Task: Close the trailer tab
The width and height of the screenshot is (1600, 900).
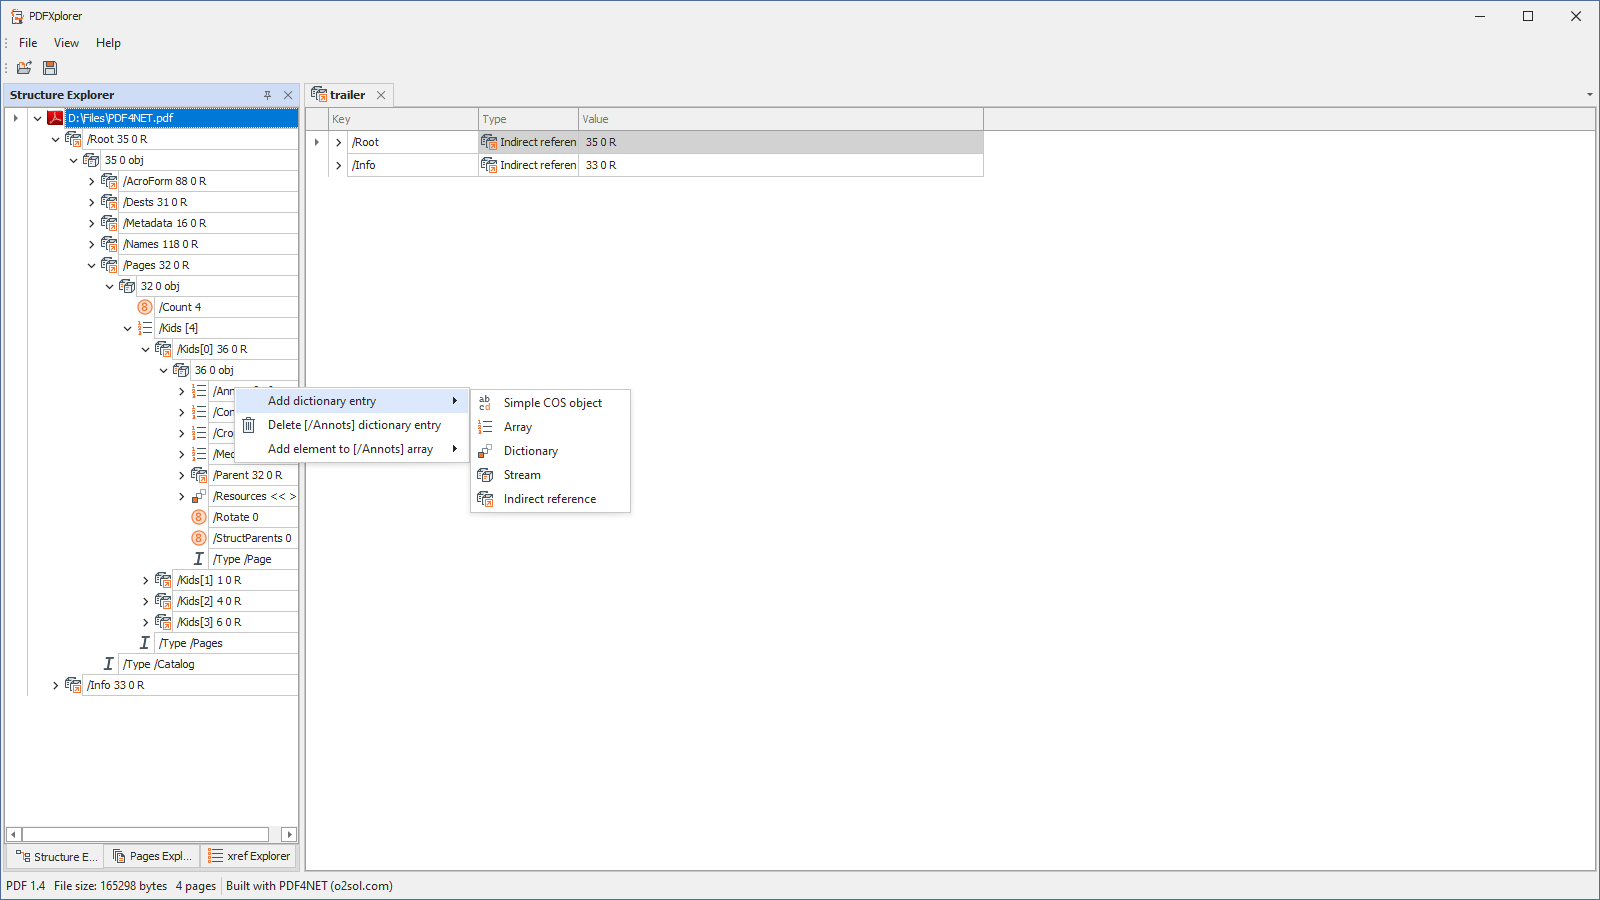Action: click(381, 94)
